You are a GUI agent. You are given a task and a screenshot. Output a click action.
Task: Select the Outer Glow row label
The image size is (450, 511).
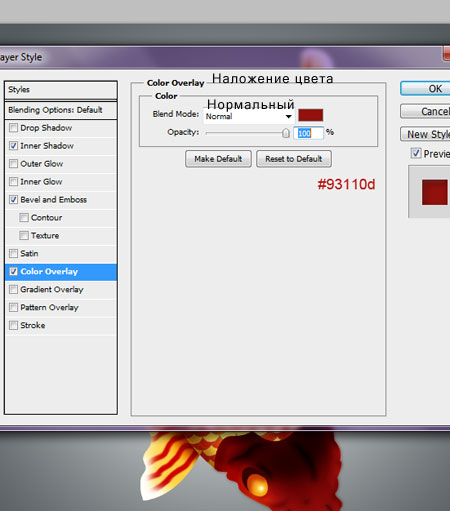coord(42,164)
